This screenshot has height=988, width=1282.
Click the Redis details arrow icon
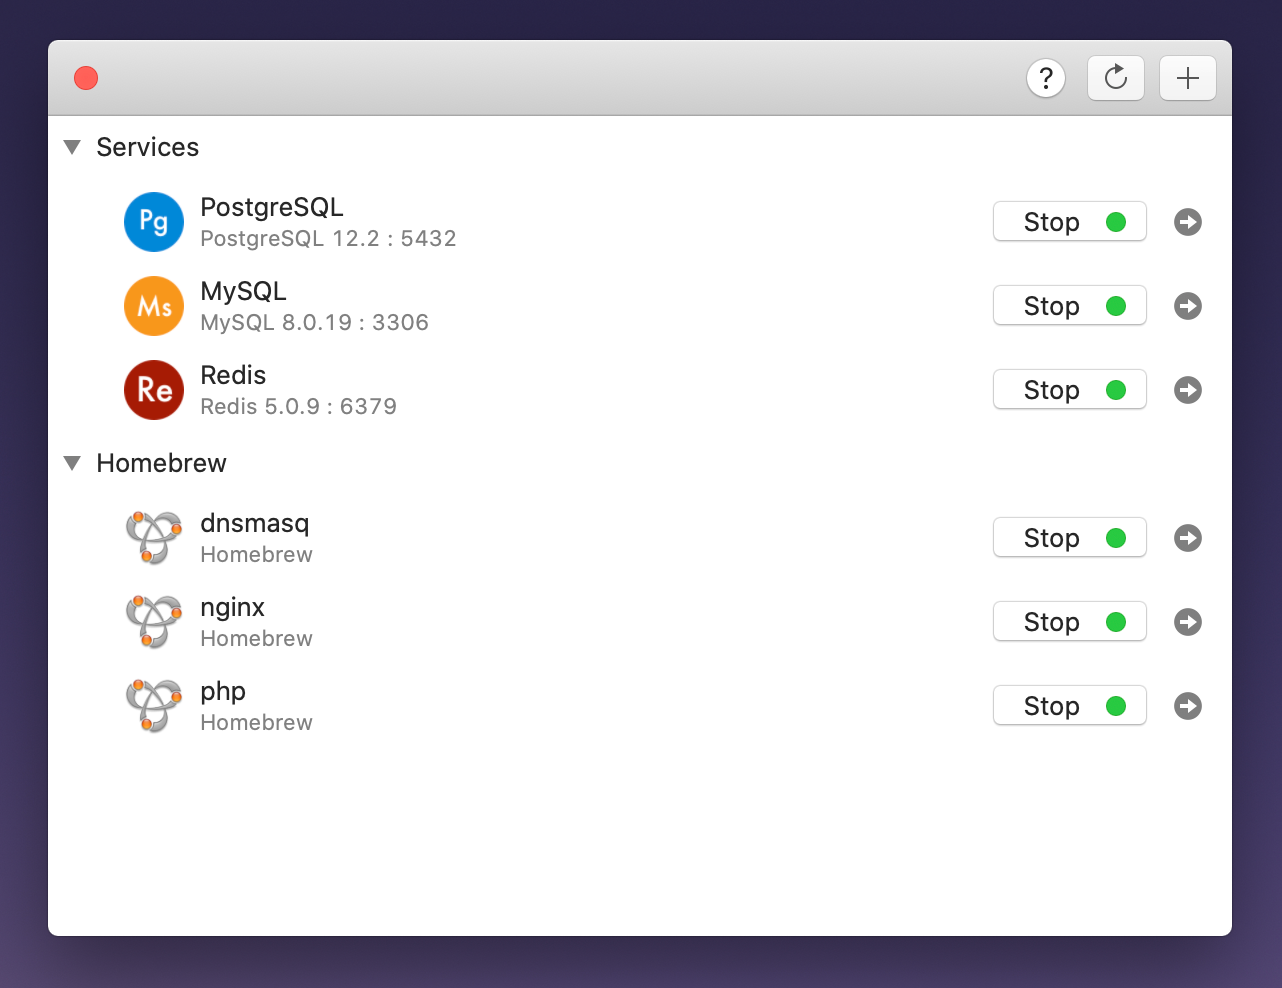tap(1188, 390)
